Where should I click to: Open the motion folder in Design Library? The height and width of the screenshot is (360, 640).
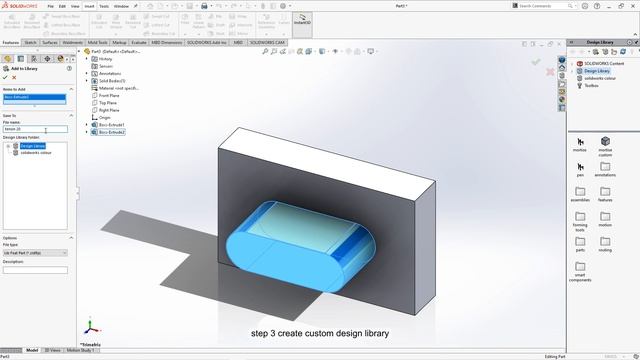[x=605, y=219]
